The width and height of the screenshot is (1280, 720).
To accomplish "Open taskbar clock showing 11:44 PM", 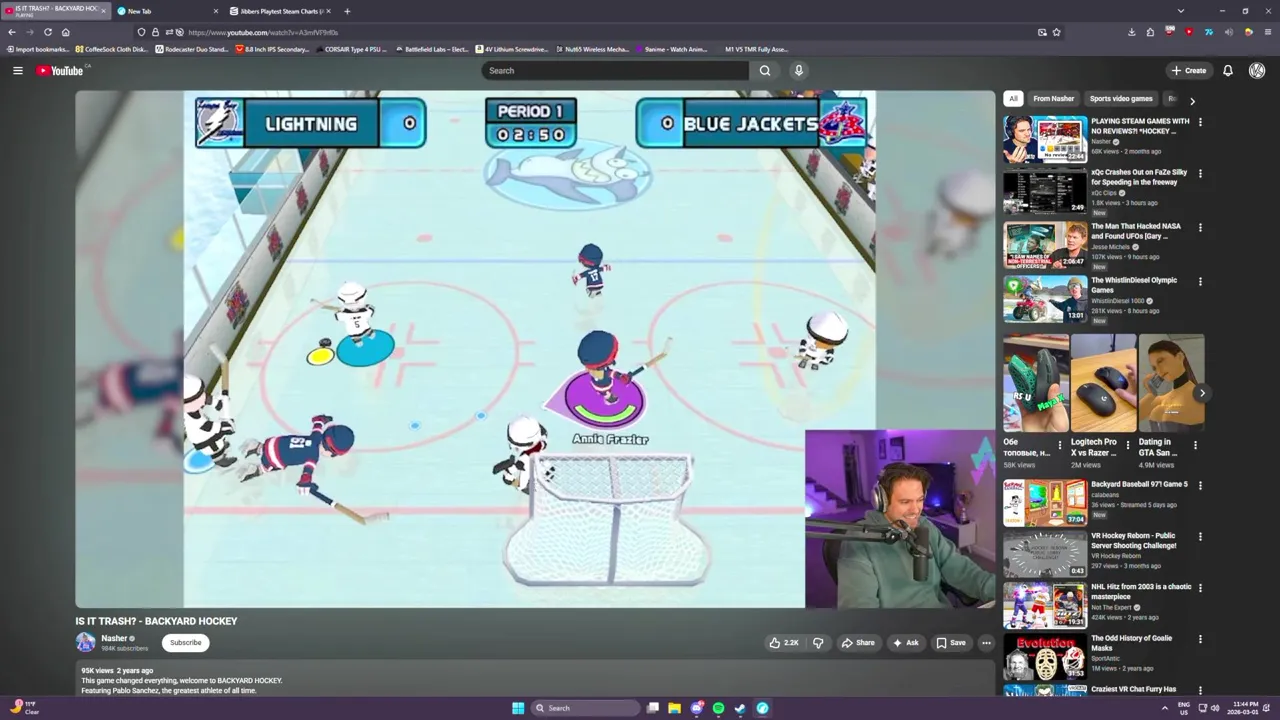I will (1245, 708).
